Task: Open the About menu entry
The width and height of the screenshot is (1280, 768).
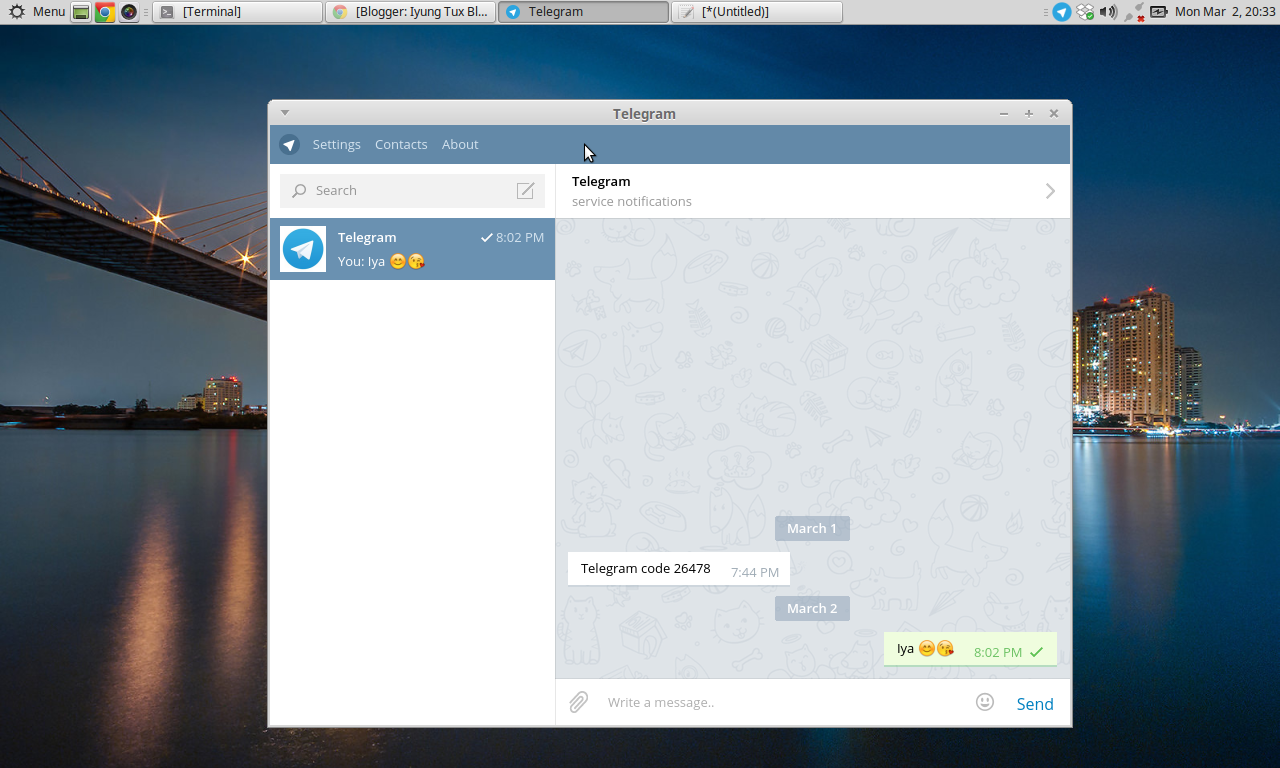Action: [x=460, y=144]
